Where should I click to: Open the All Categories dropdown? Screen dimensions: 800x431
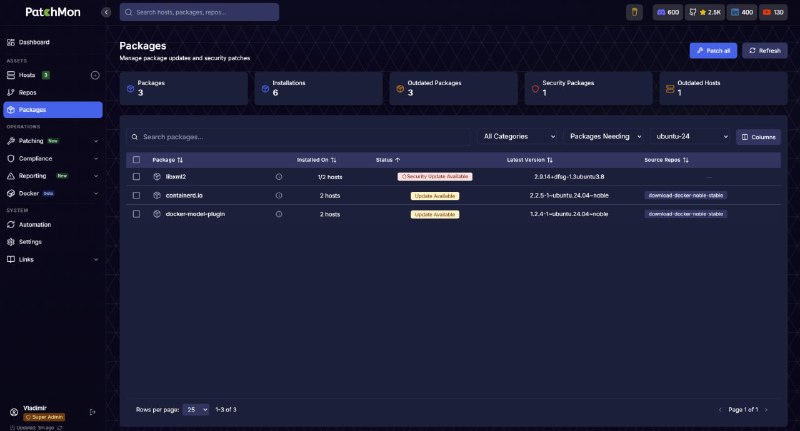[519, 136]
